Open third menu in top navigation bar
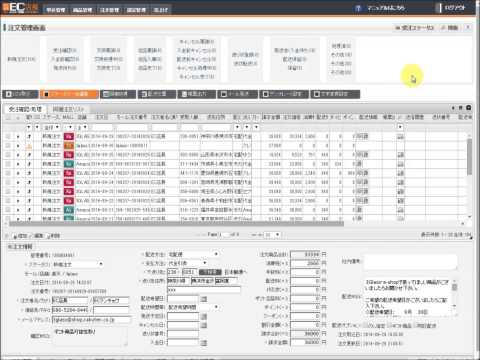The image size is (480, 360). (x=109, y=10)
